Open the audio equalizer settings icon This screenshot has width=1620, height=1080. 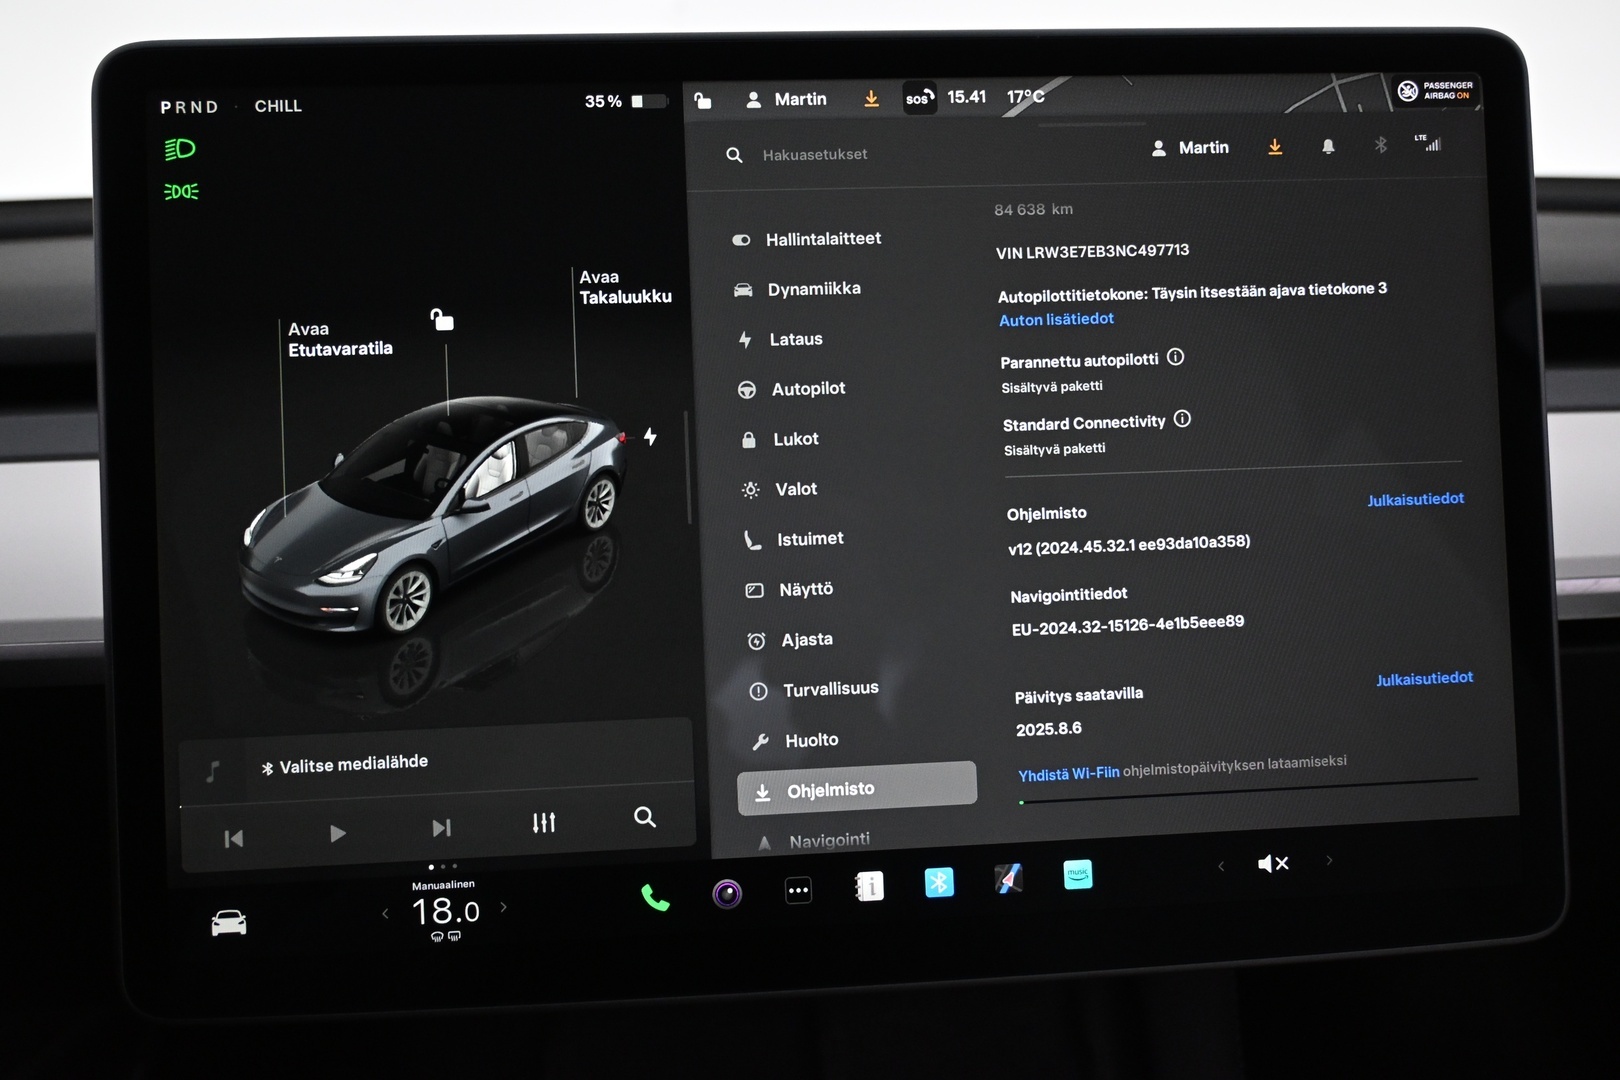(x=544, y=823)
